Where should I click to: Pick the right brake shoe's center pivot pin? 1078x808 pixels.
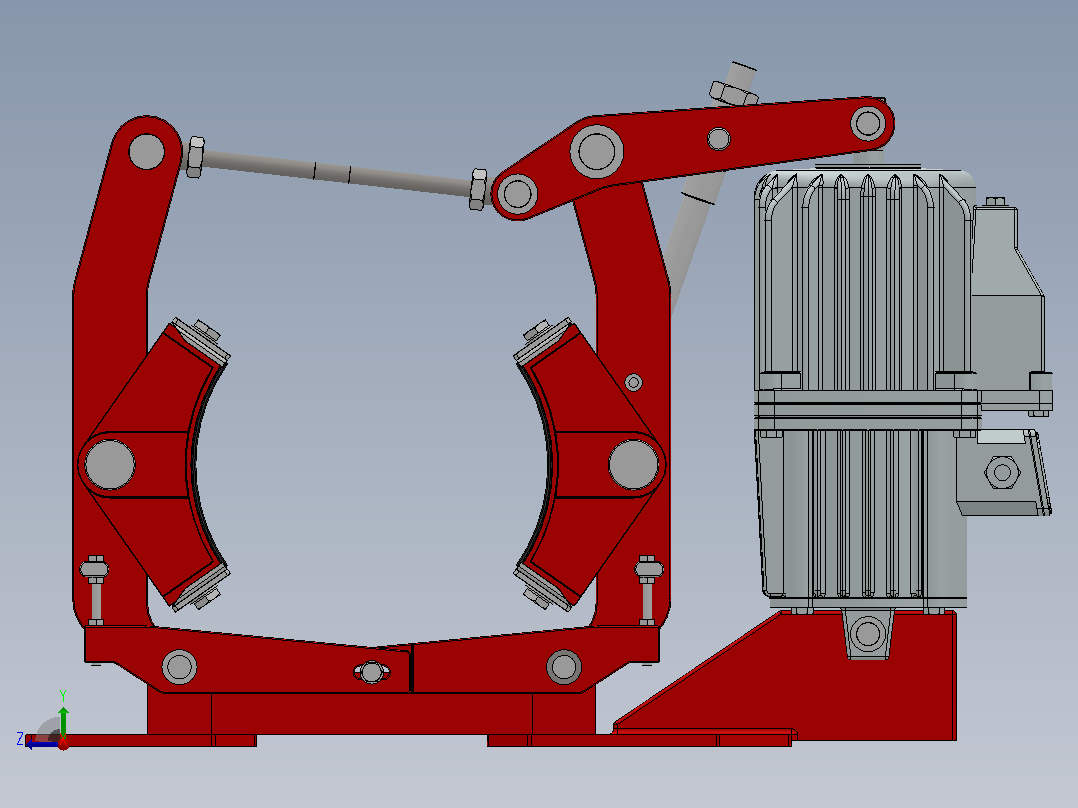pyautogui.click(x=633, y=465)
